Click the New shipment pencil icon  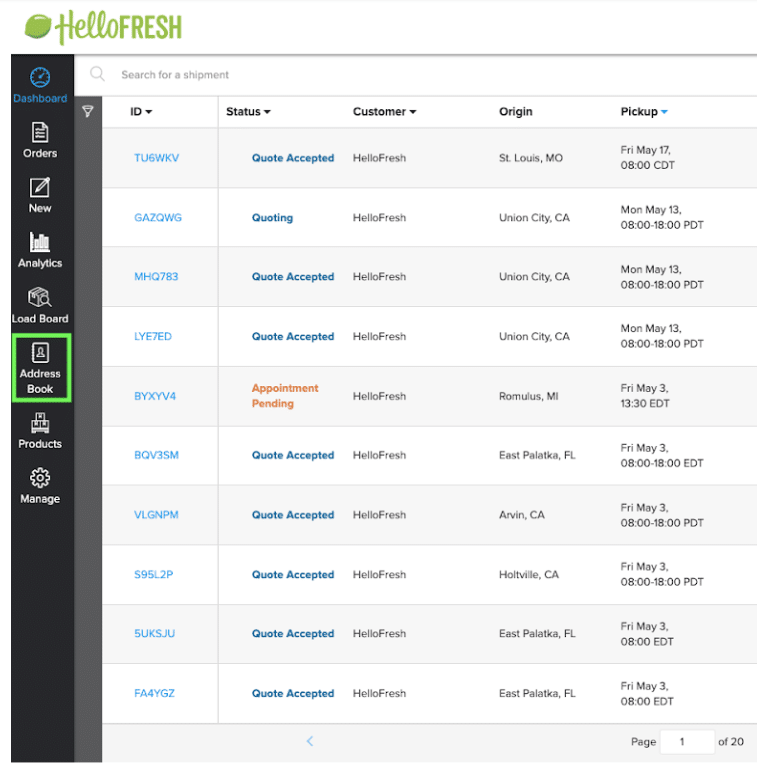pos(40,187)
